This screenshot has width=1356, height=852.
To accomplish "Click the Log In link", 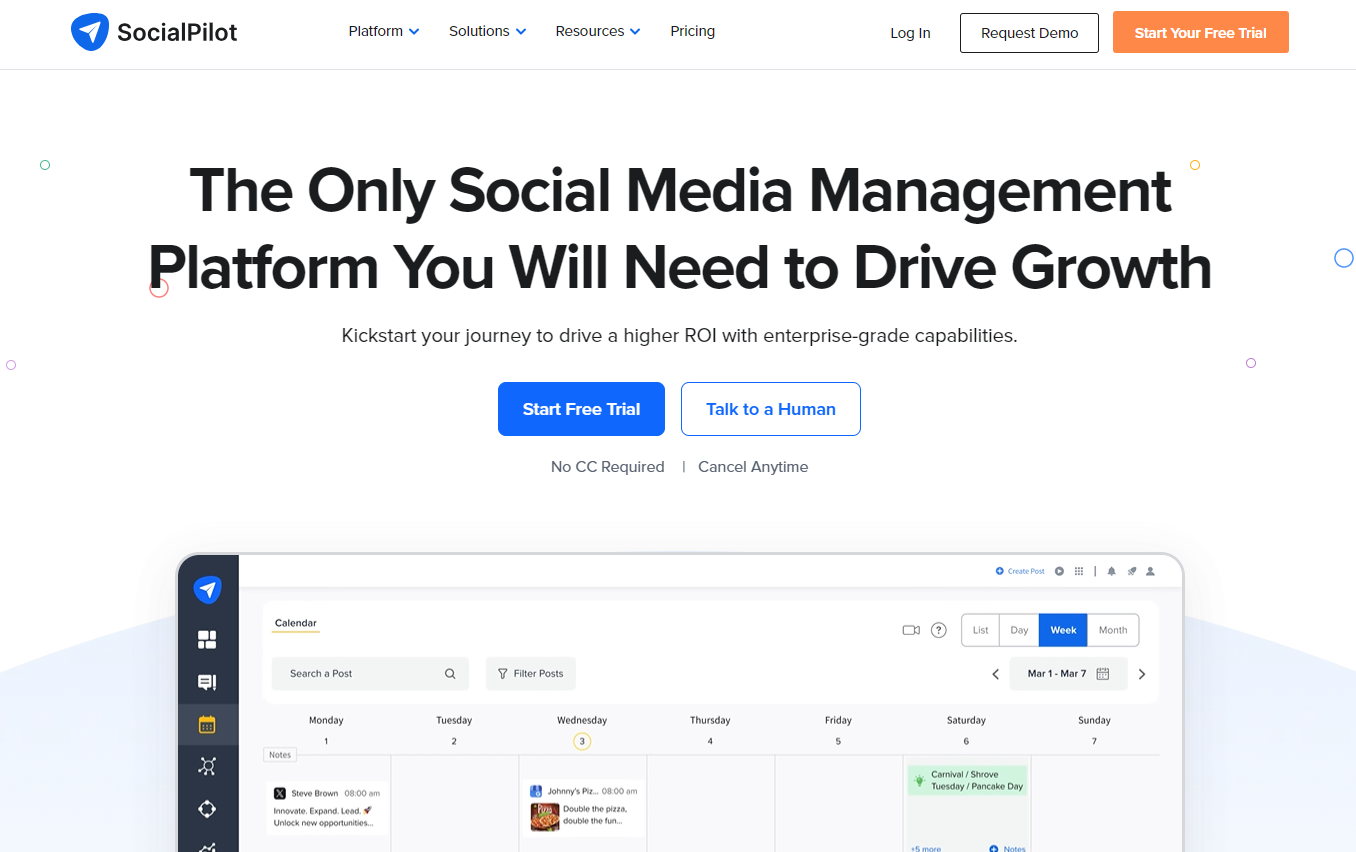I will point(910,33).
